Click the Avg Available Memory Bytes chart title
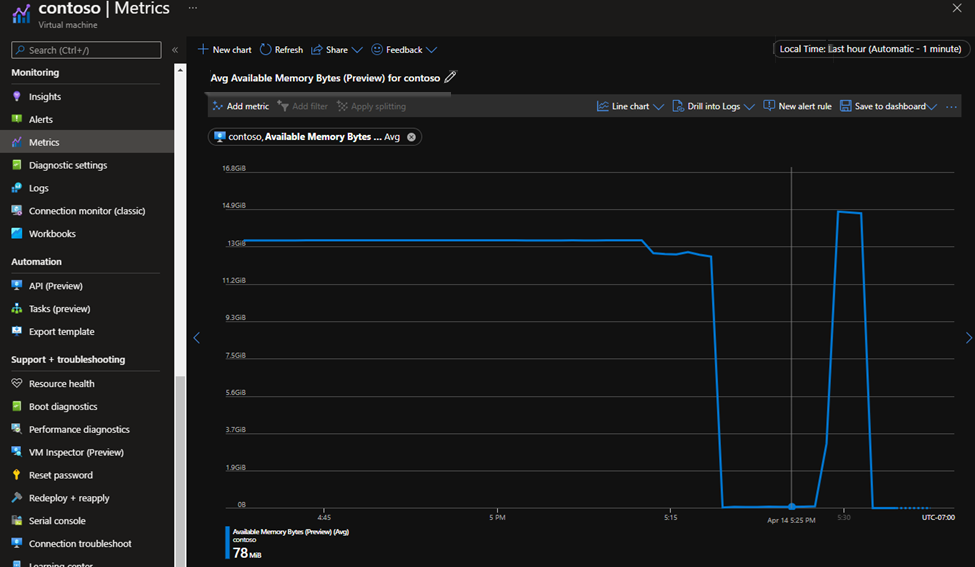The height and width of the screenshot is (567, 975). pos(325,78)
